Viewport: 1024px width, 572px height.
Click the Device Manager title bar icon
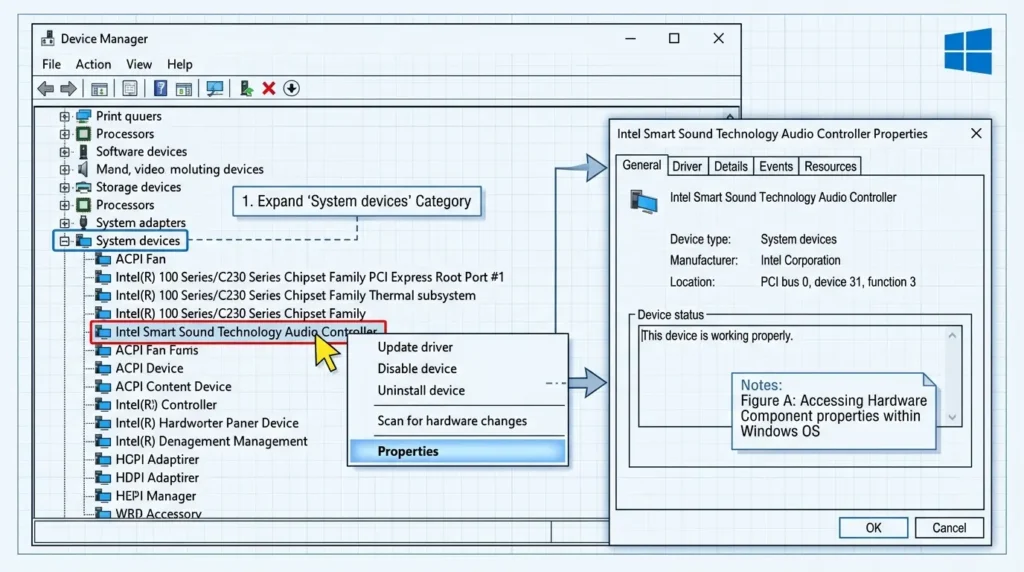tap(48, 39)
